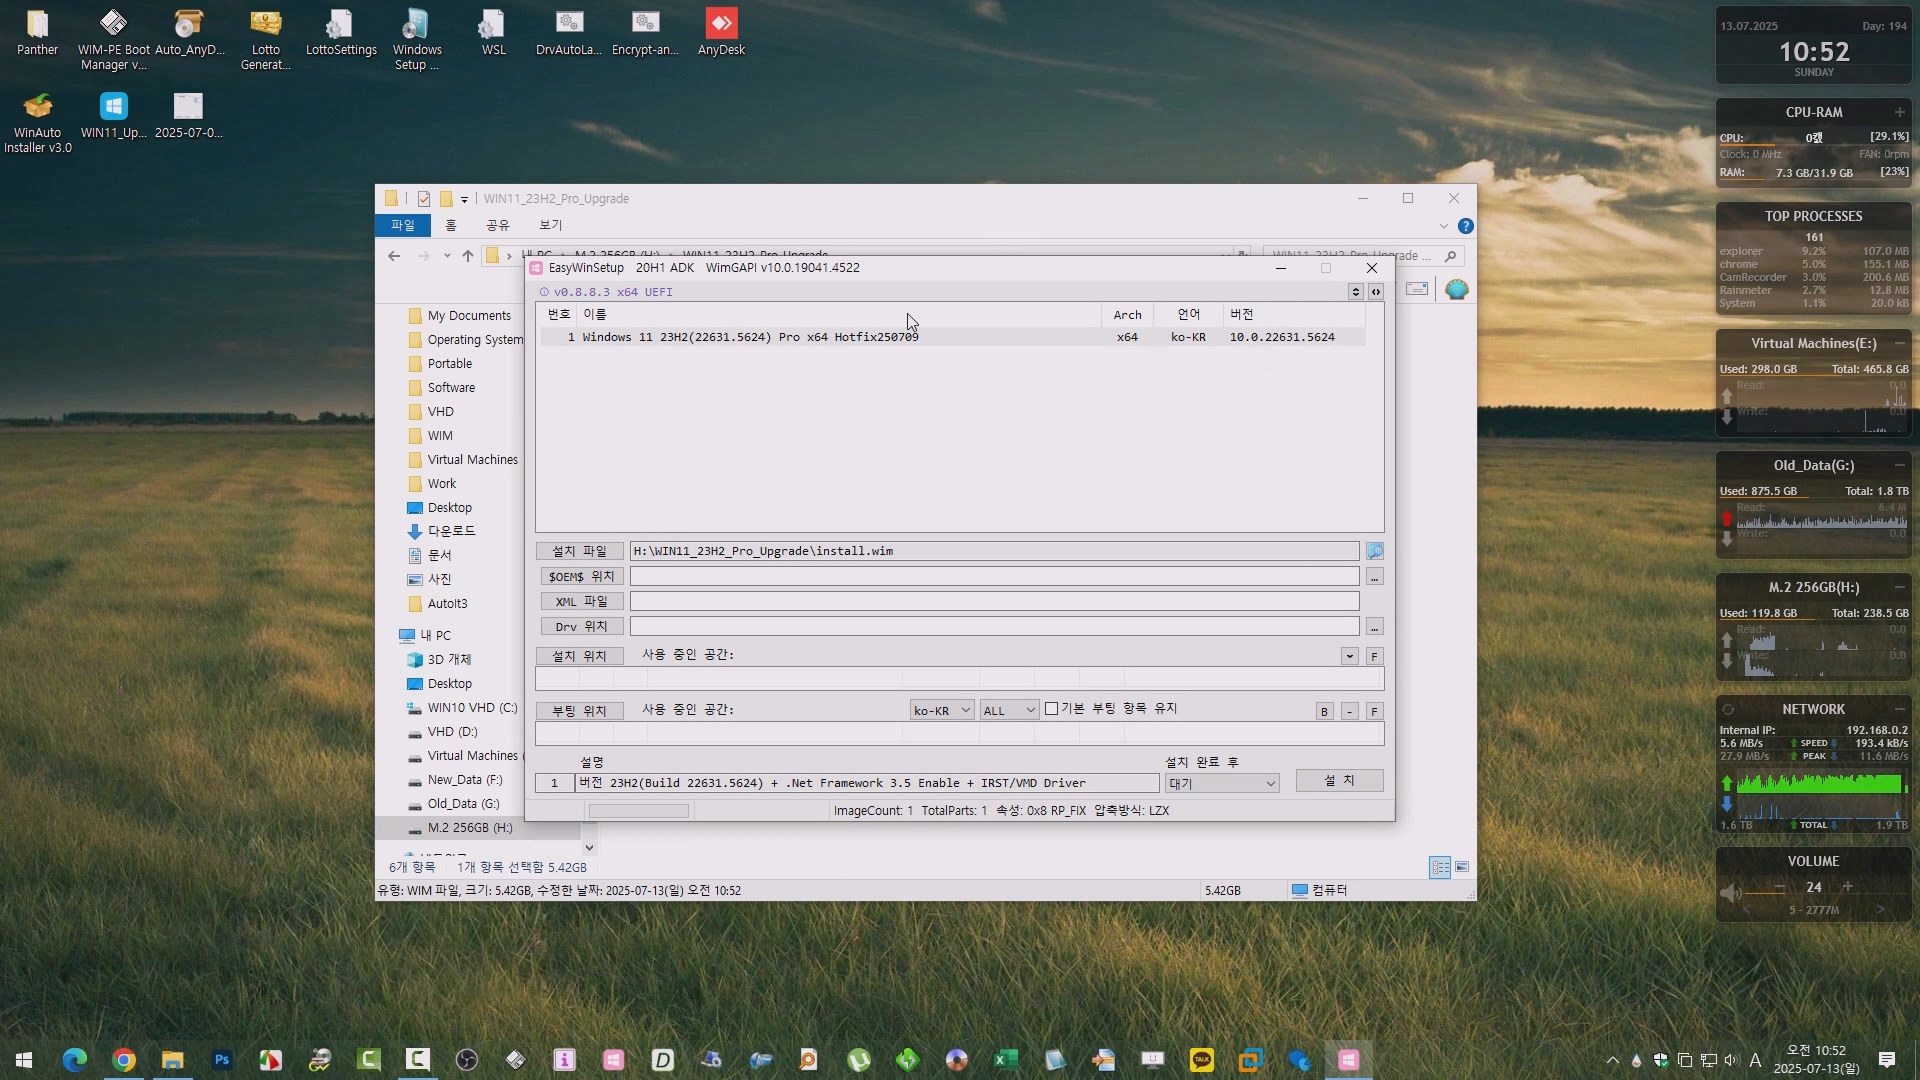The width and height of the screenshot is (1920, 1080).
Task: Open the ALL boot option dropdown
Action: (1008, 710)
